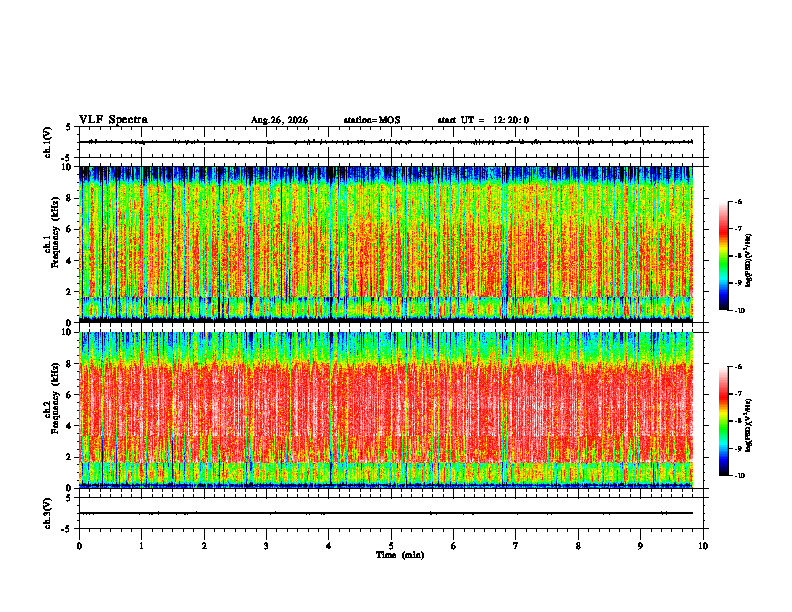This screenshot has width=792, height=612.
Task: Click the station=MOS label
Action: click(372, 120)
